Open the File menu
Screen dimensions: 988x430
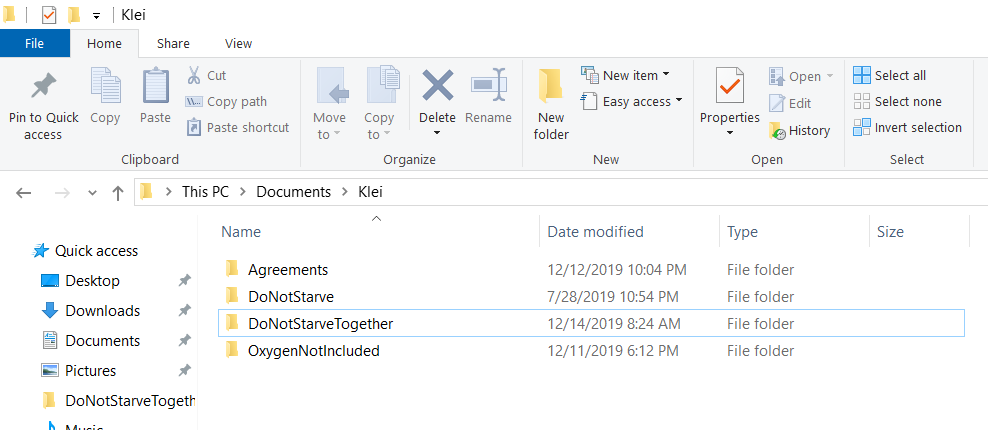34,43
